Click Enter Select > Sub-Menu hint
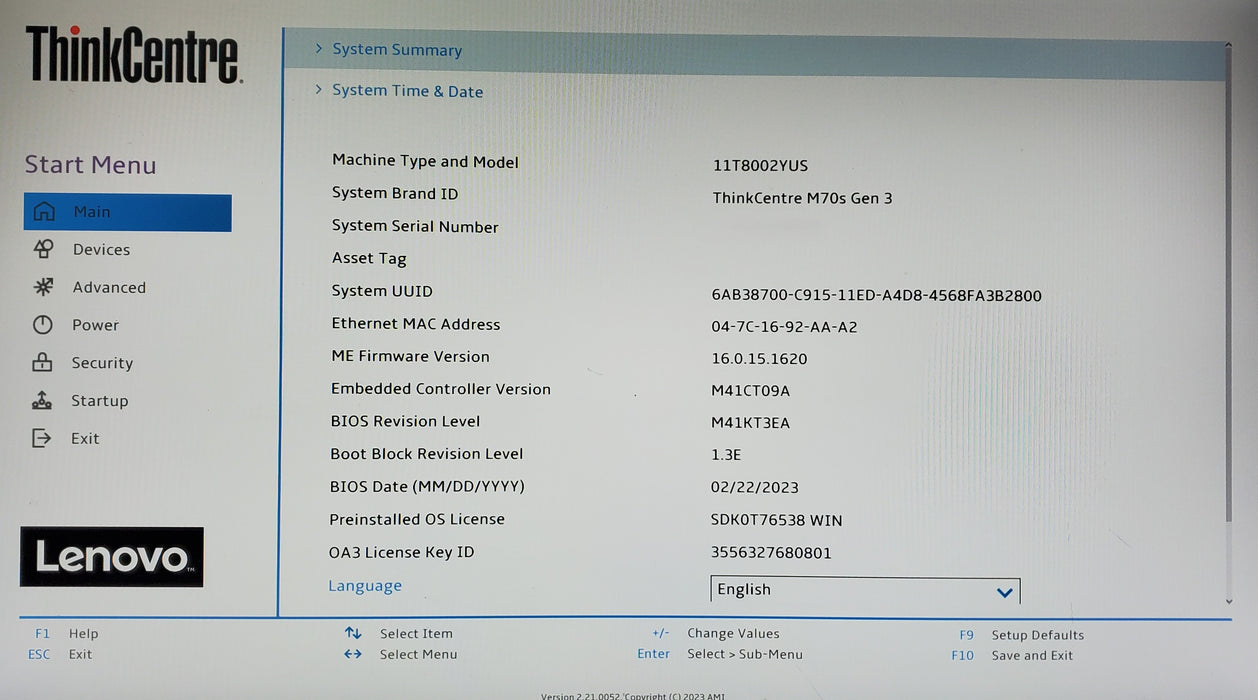This screenshot has height=700, width=1258. point(720,654)
